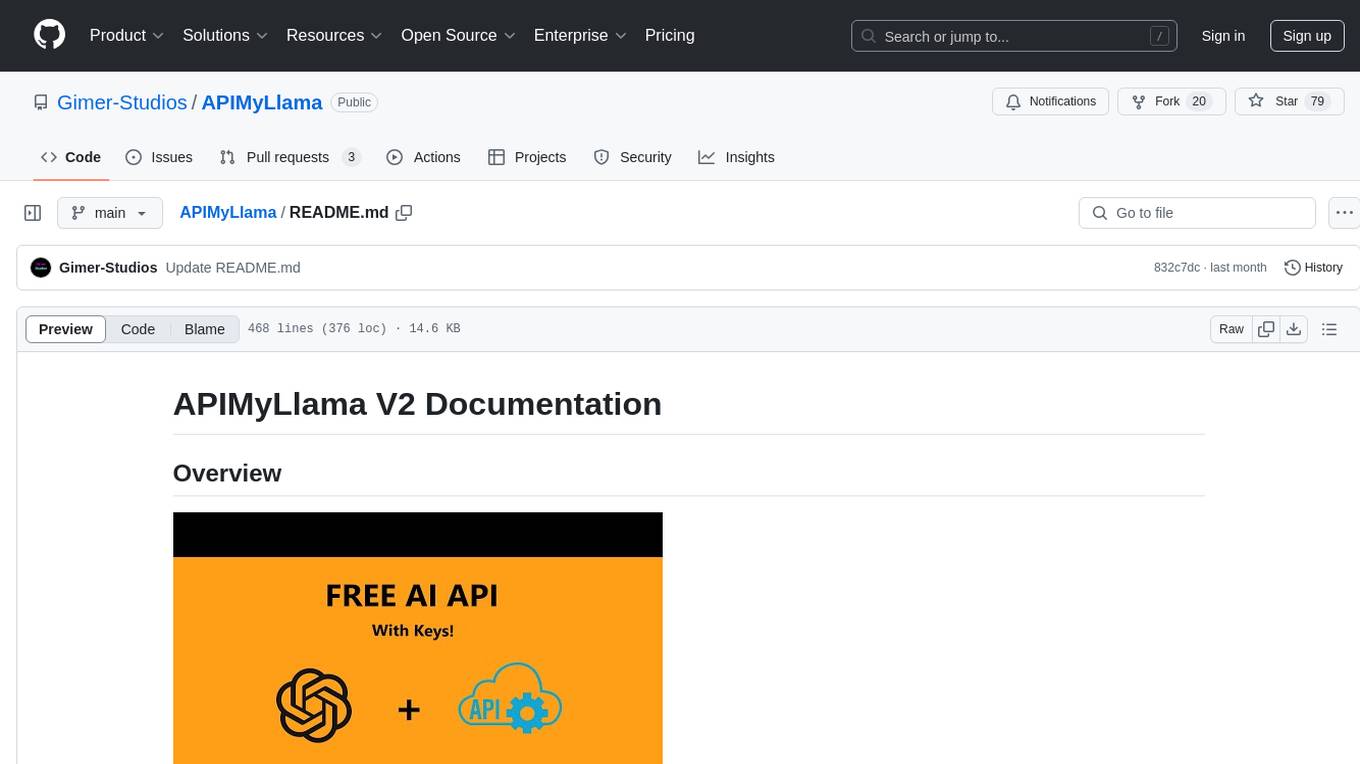Screen dimensions: 1360x764
Task: Select the Code view
Action: (138, 329)
